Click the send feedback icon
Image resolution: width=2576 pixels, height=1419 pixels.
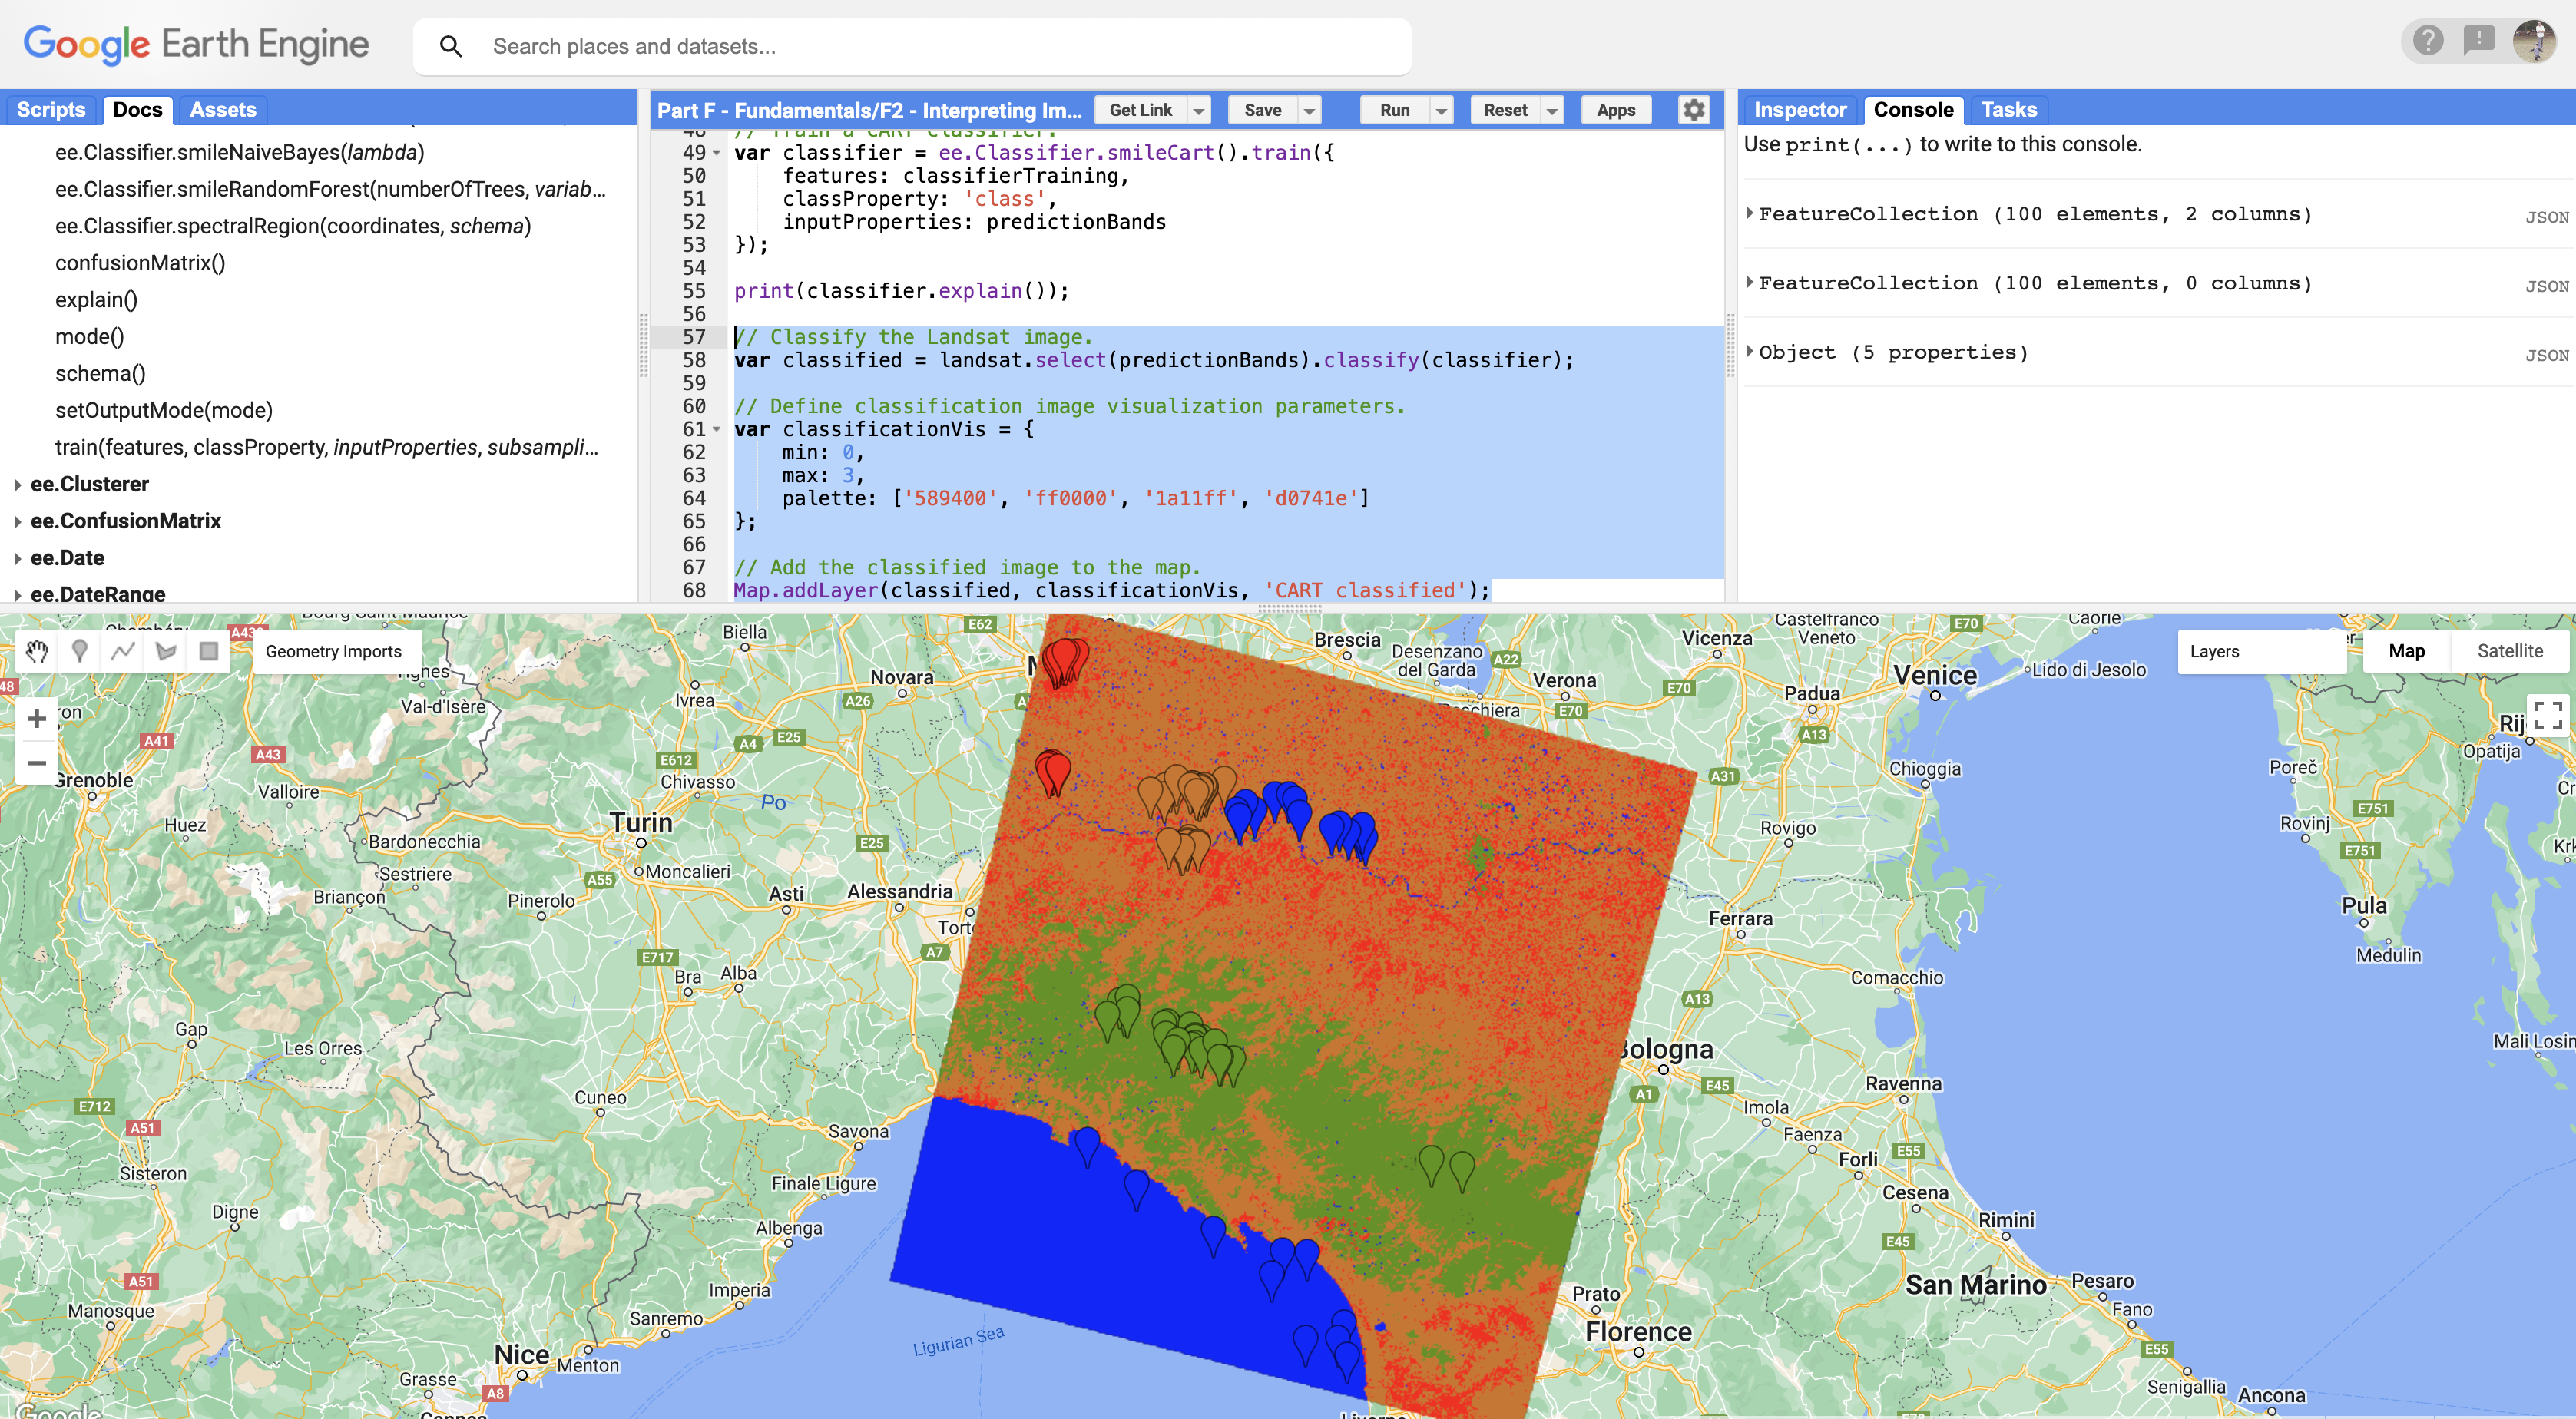tap(2478, 41)
